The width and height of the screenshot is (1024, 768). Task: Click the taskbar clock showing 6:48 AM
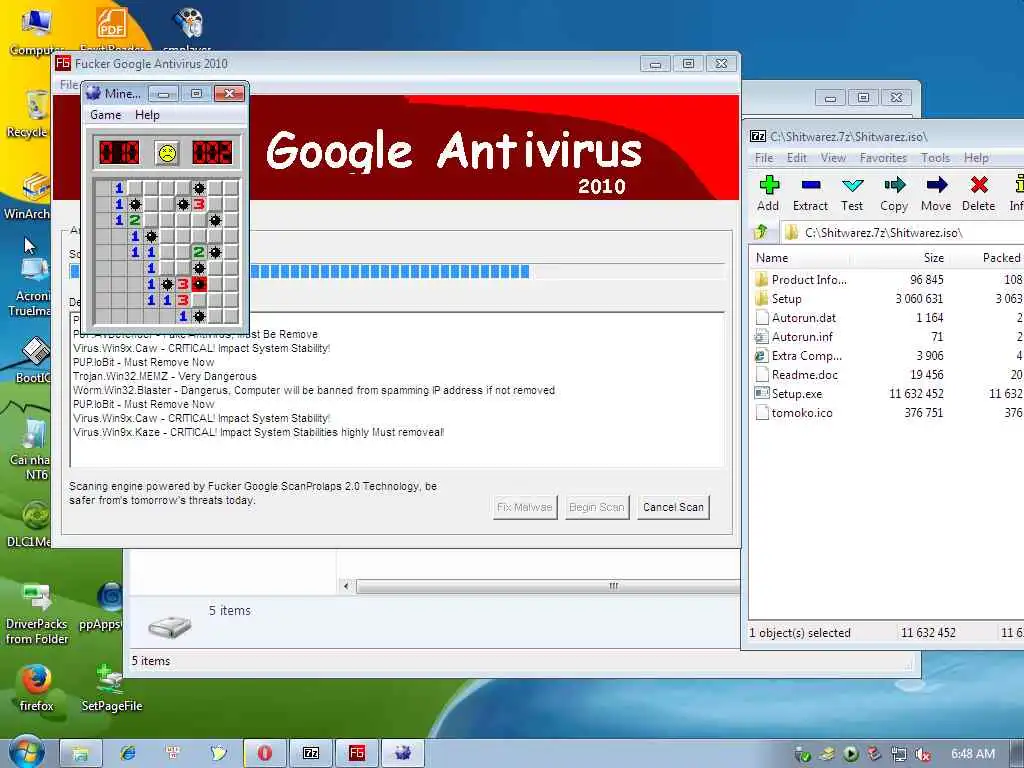coord(972,754)
